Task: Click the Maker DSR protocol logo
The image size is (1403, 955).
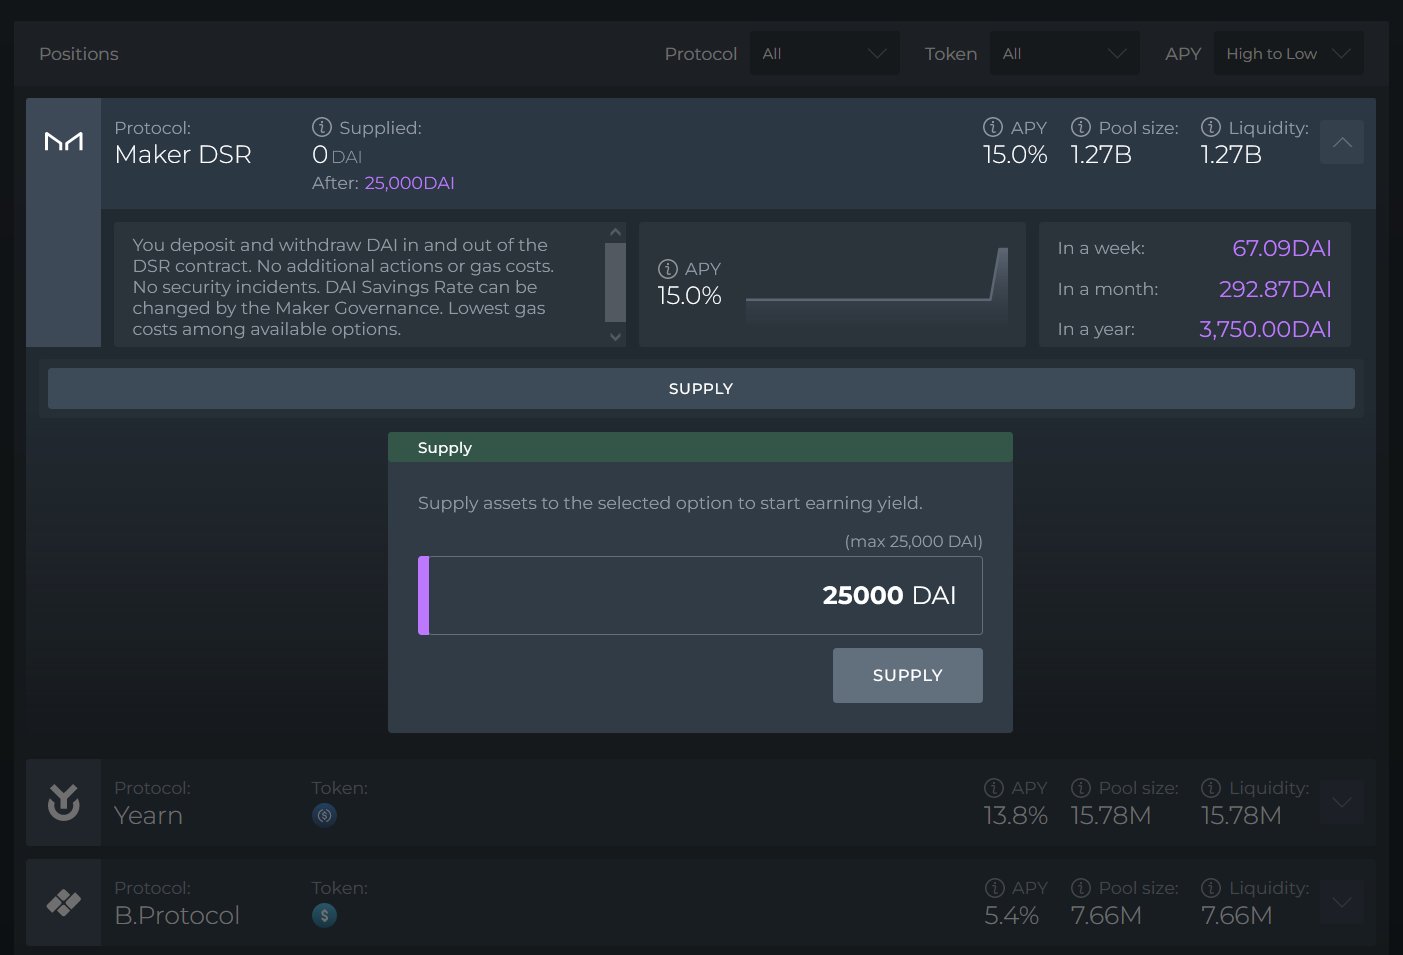Action: [63, 142]
